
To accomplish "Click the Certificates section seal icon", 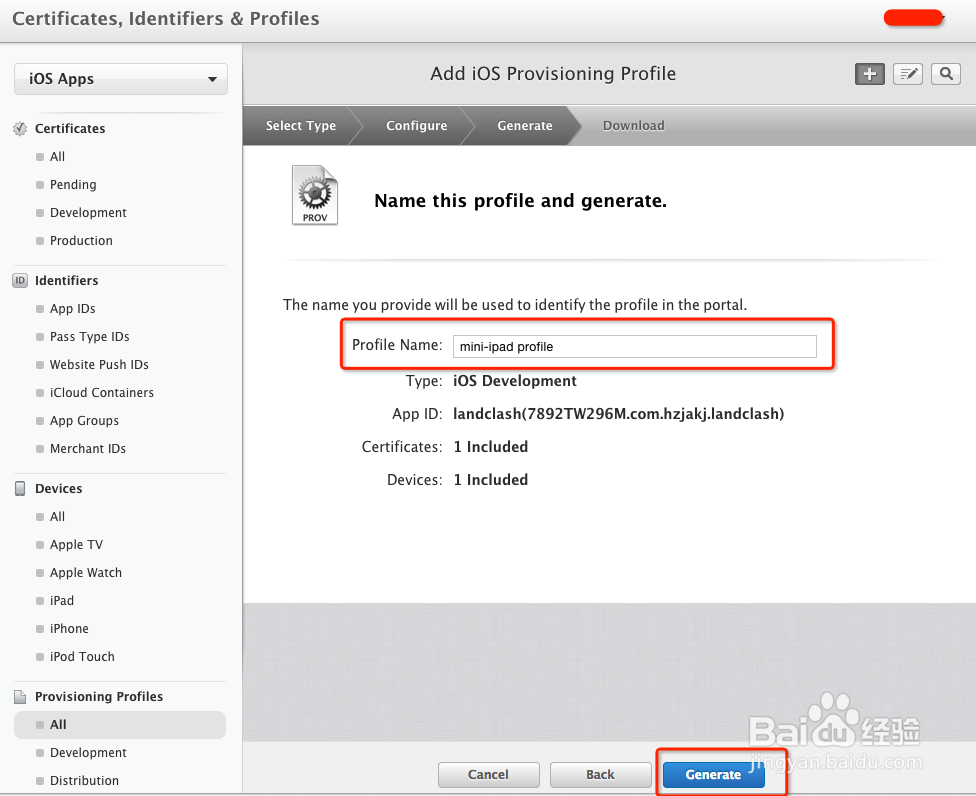I will [x=20, y=129].
